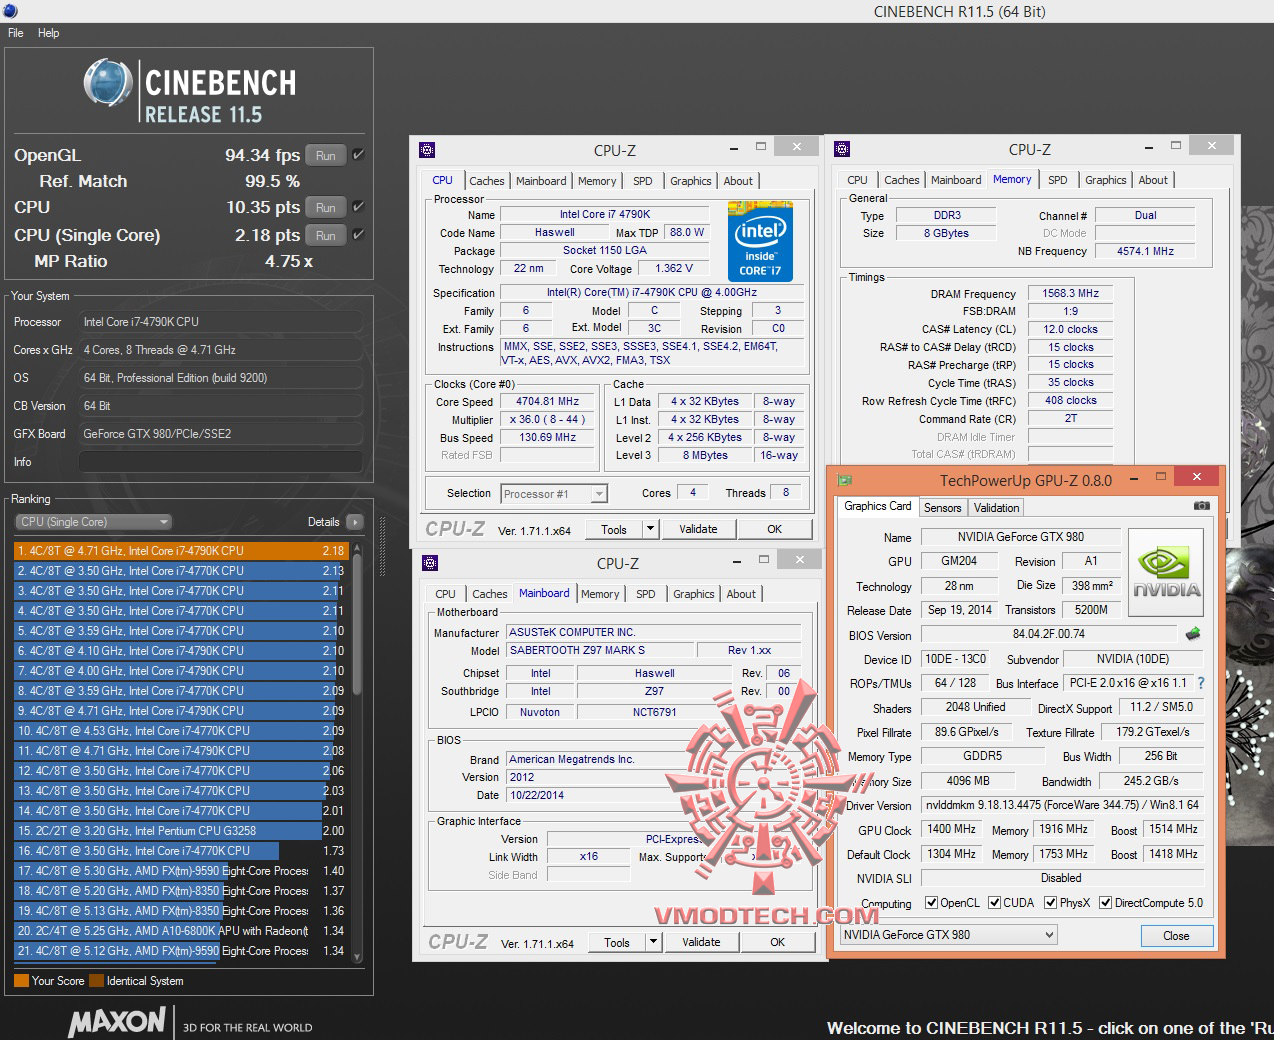The width and height of the screenshot is (1274, 1040).
Task: Click the Cinebench sphere logo
Action: coord(108,83)
